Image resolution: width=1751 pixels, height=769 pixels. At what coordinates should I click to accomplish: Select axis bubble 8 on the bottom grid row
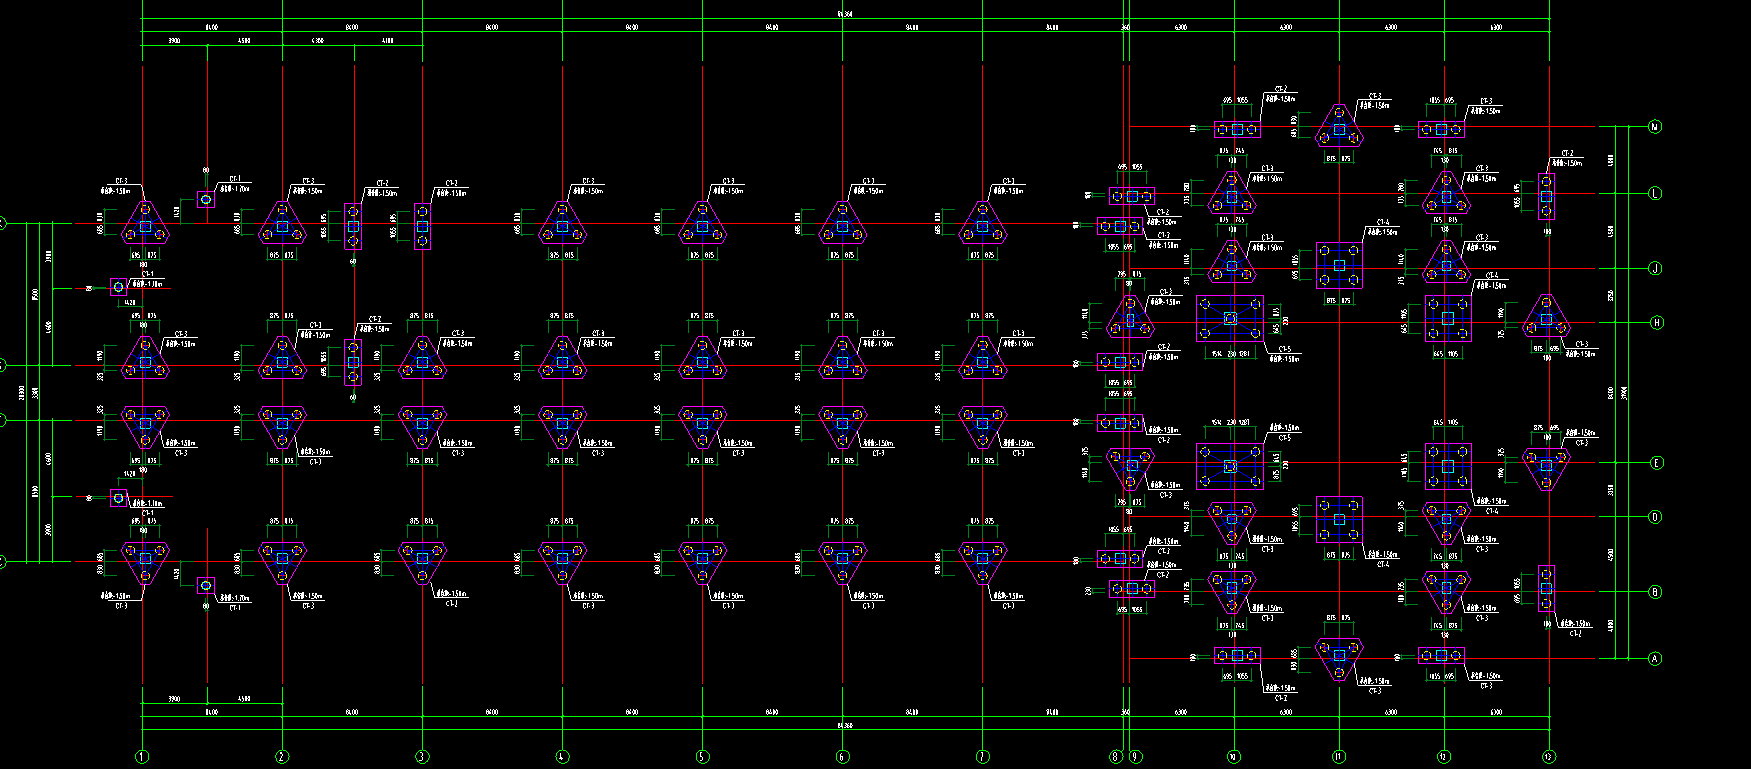pos(1117,757)
